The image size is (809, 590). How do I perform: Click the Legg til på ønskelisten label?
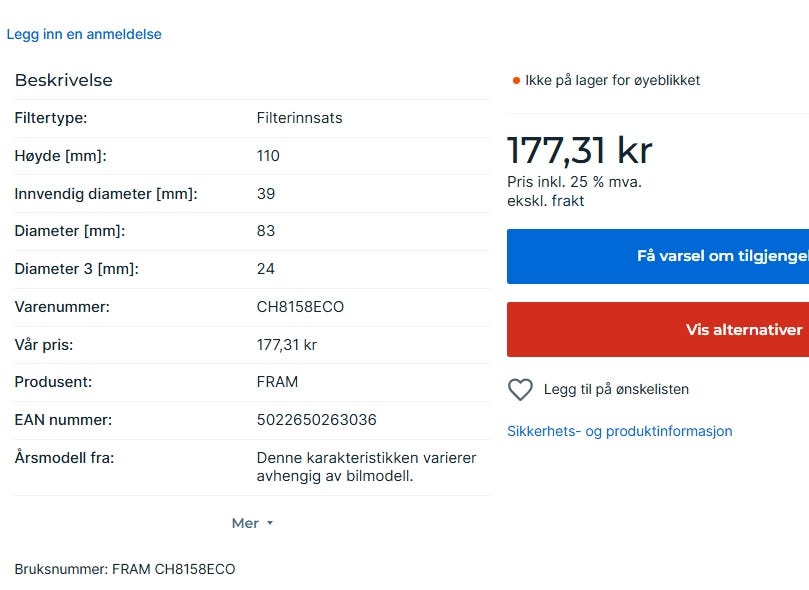616,389
